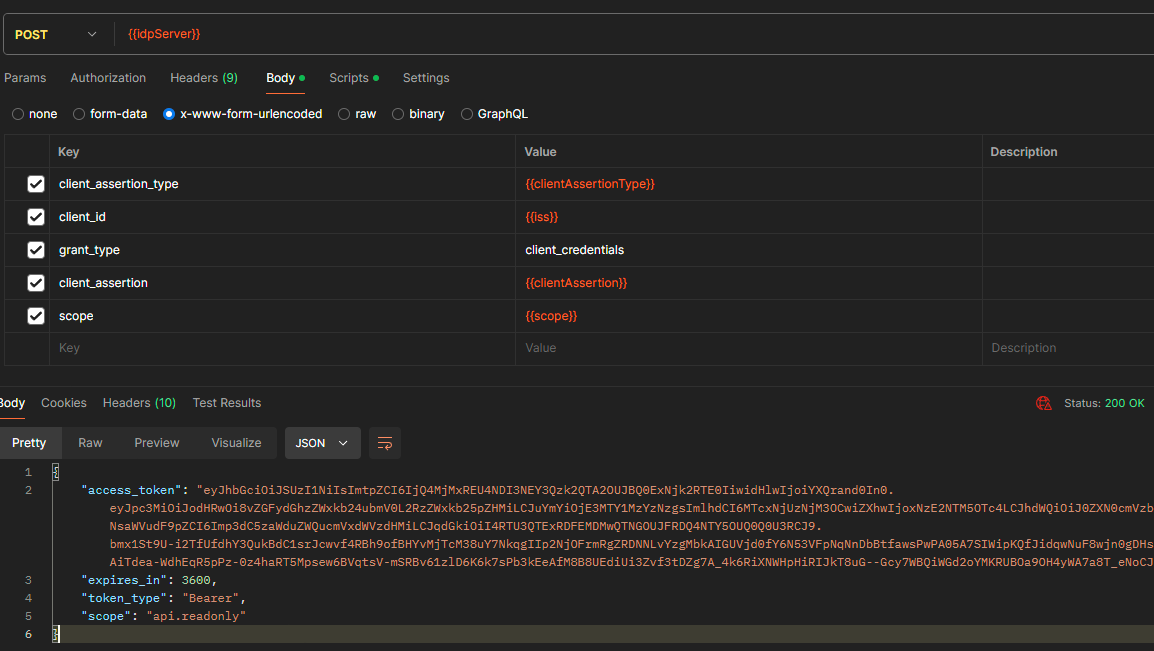The image size is (1154, 651).
Task: Click the client_id key cell
Action: (x=283, y=217)
